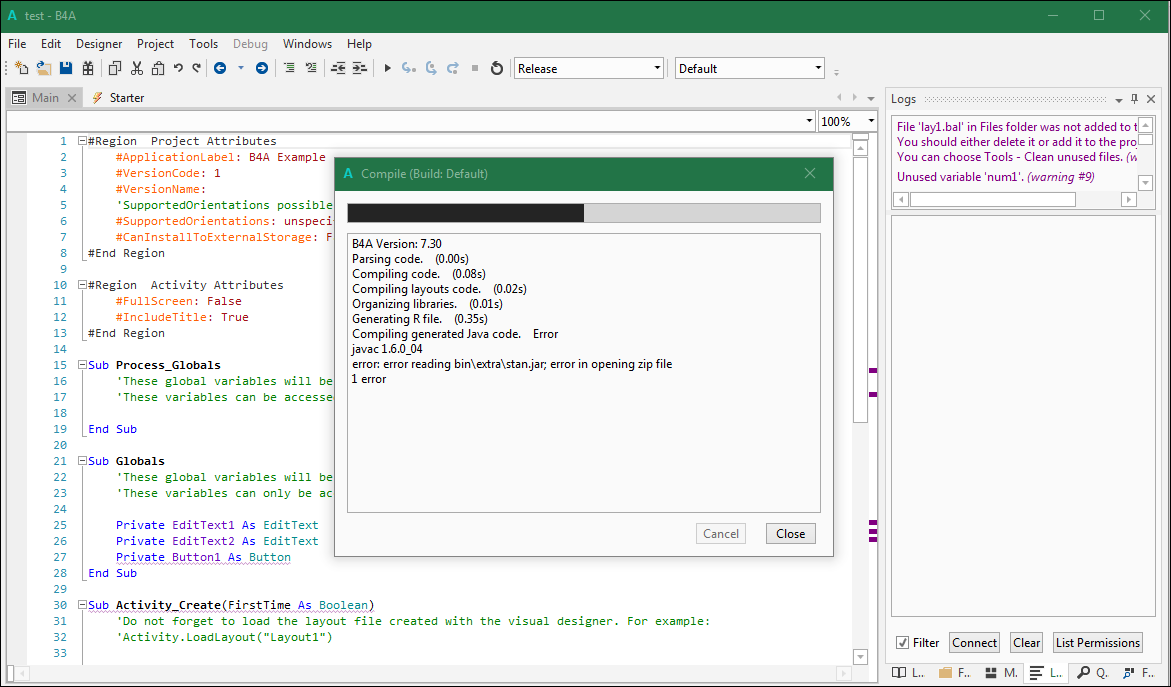Click the Restart circular arrow icon
The width and height of the screenshot is (1171, 687).
click(496, 68)
